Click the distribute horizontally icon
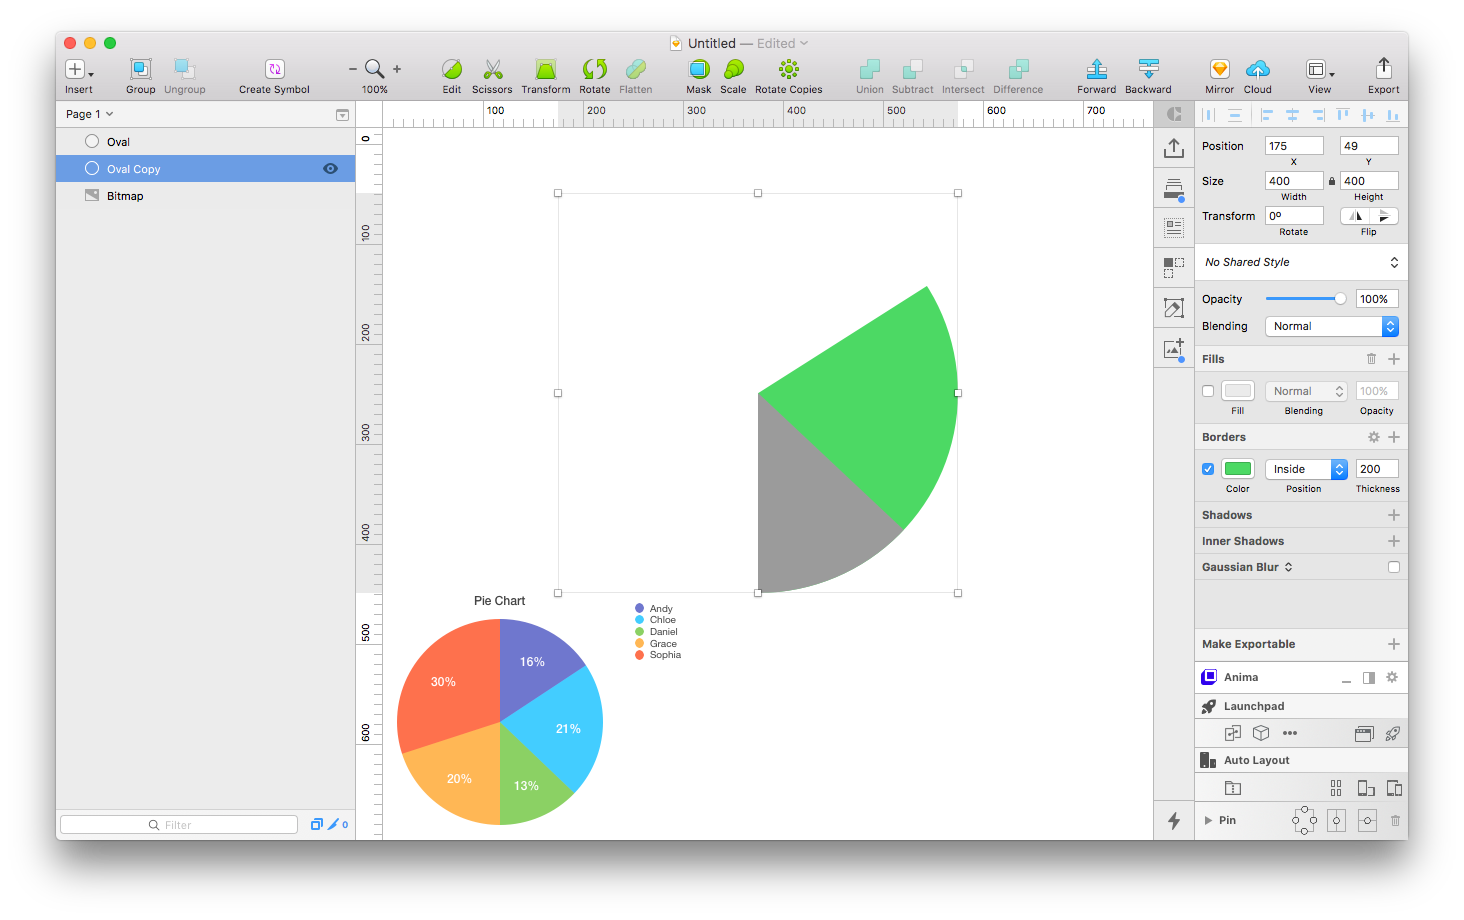Screen dimensions: 1464x920 1208,115
